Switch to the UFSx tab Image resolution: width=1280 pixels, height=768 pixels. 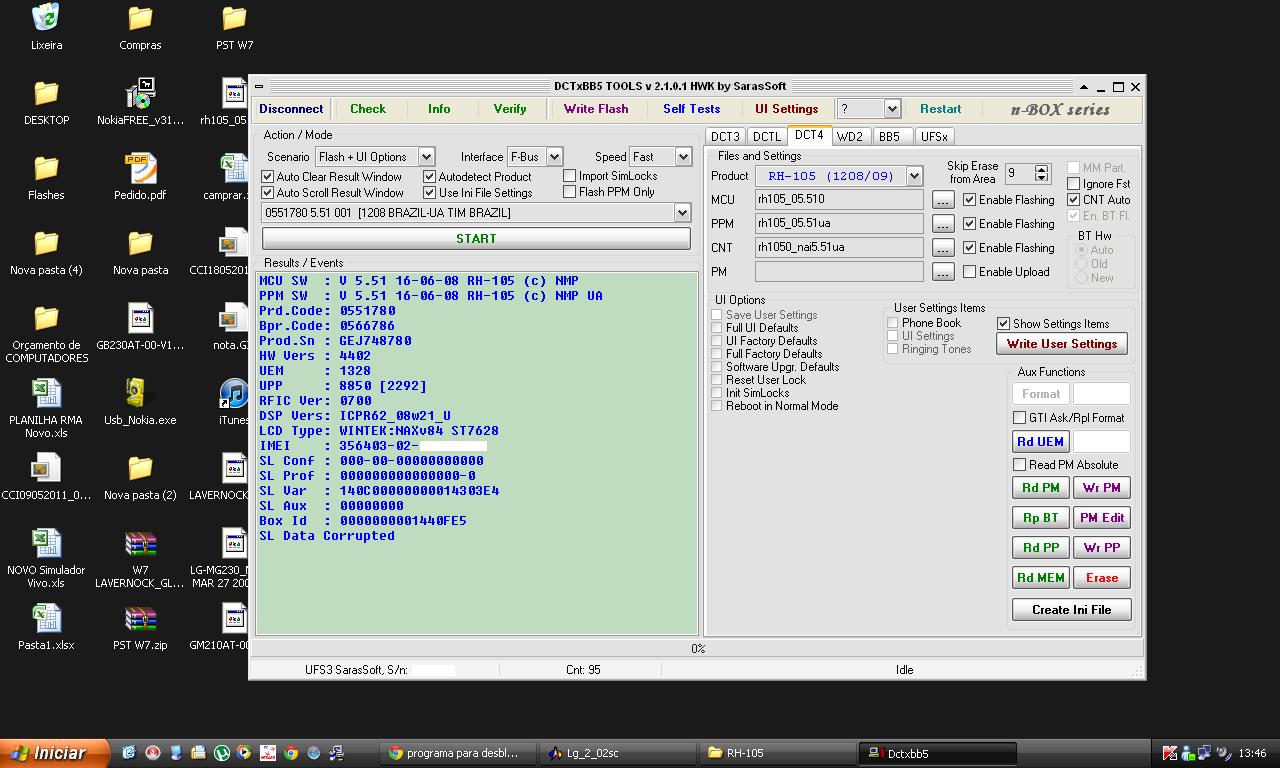coord(934,136)
